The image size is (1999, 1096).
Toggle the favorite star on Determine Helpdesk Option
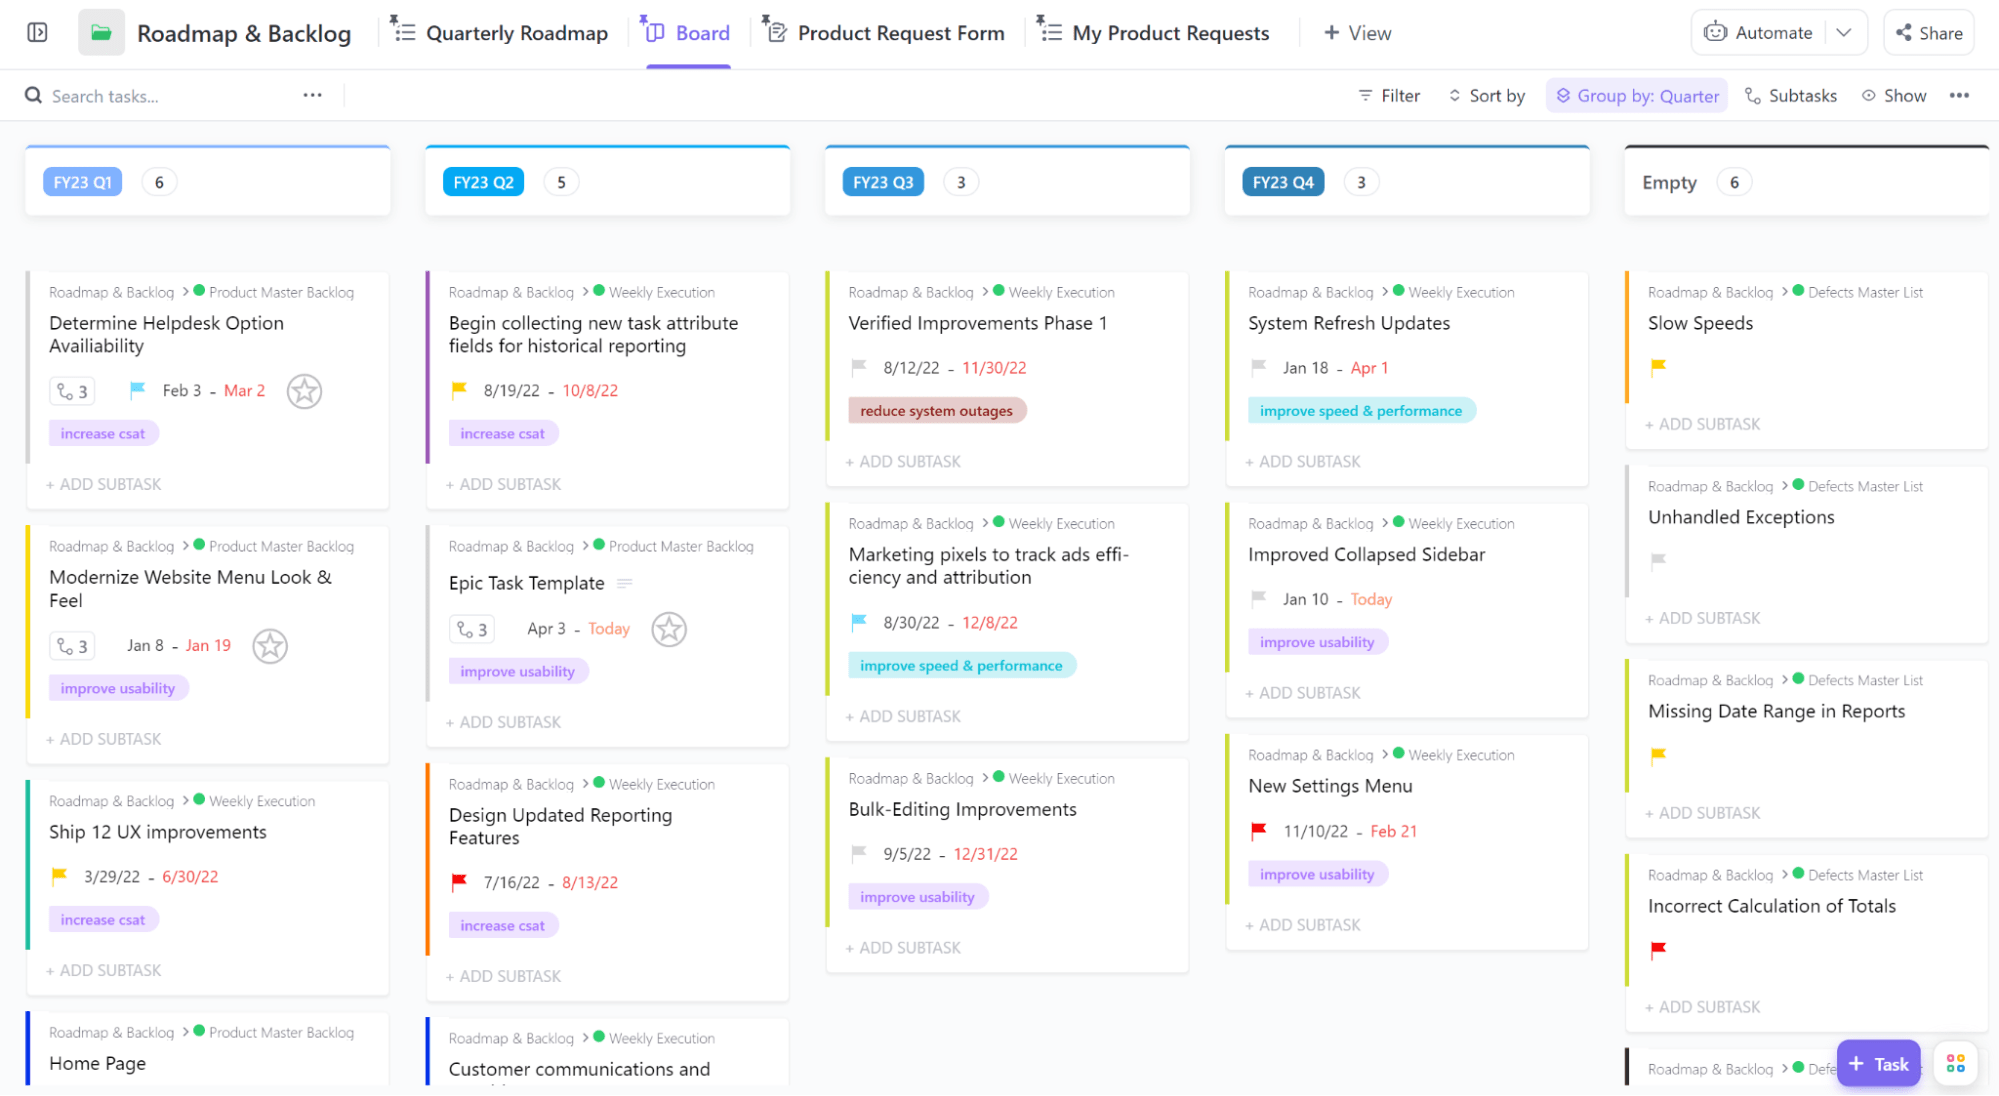[304, 391]
